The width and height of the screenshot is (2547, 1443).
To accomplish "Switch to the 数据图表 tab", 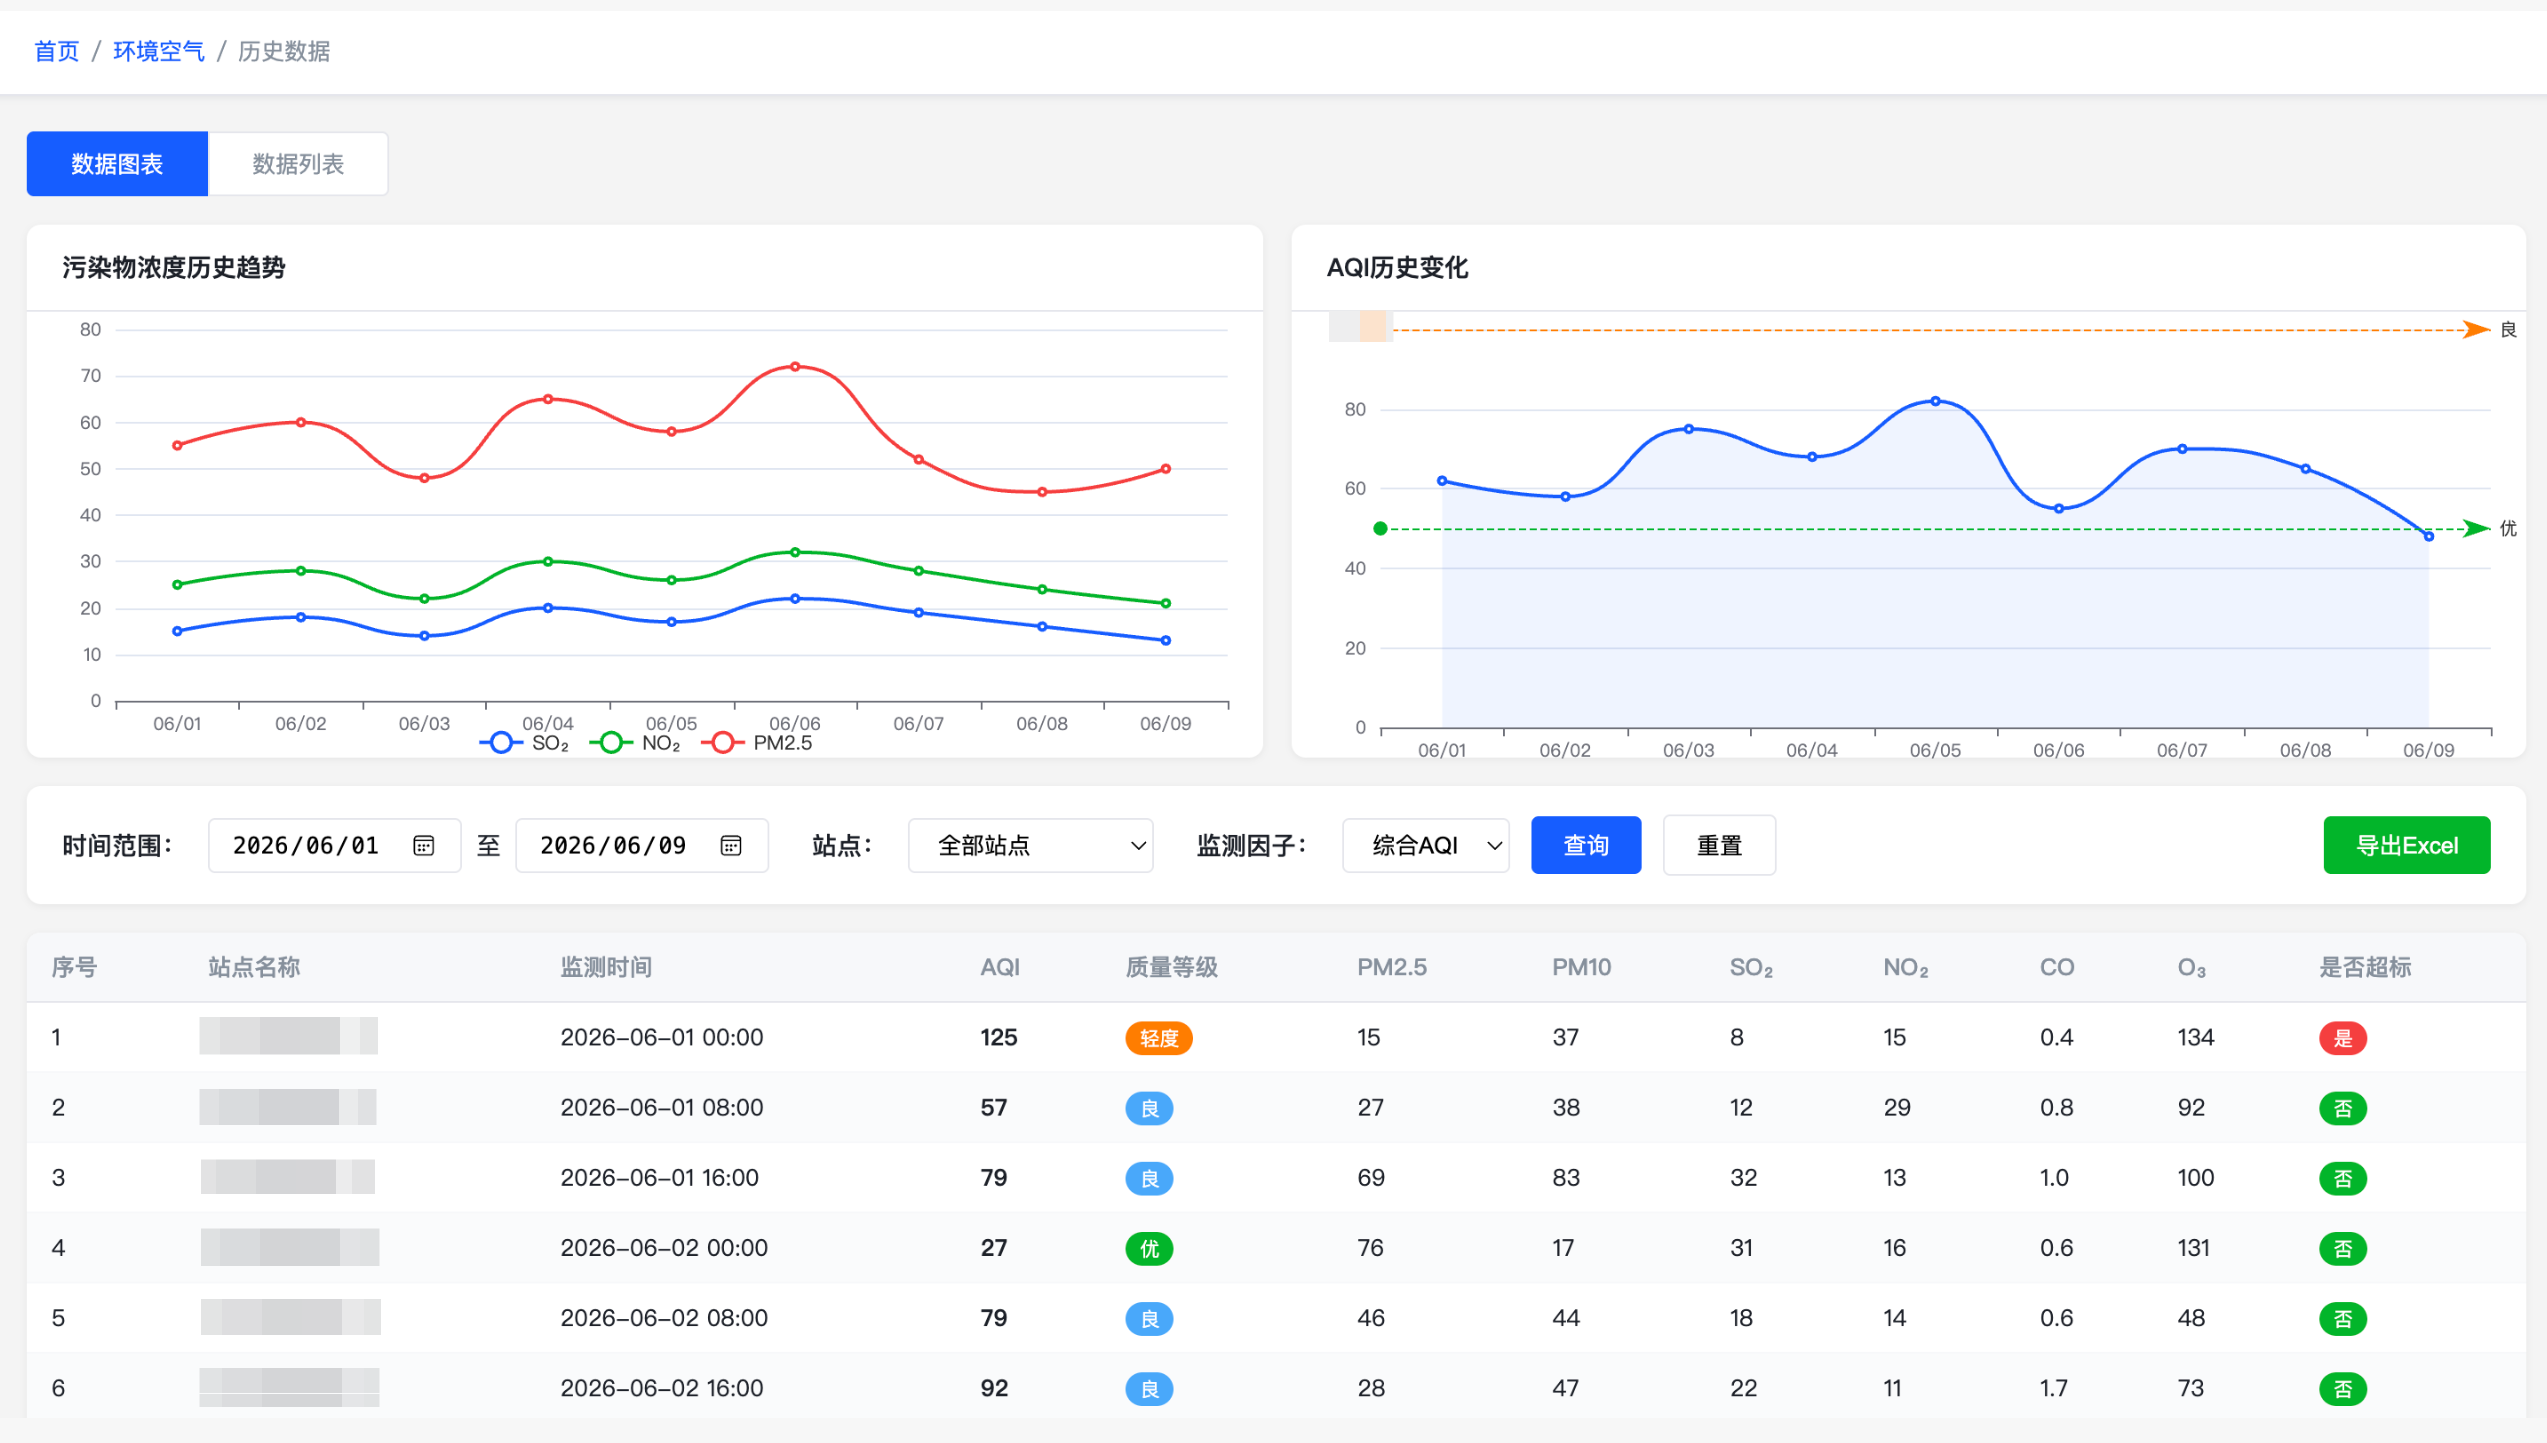I will click(x=117, y=164).
